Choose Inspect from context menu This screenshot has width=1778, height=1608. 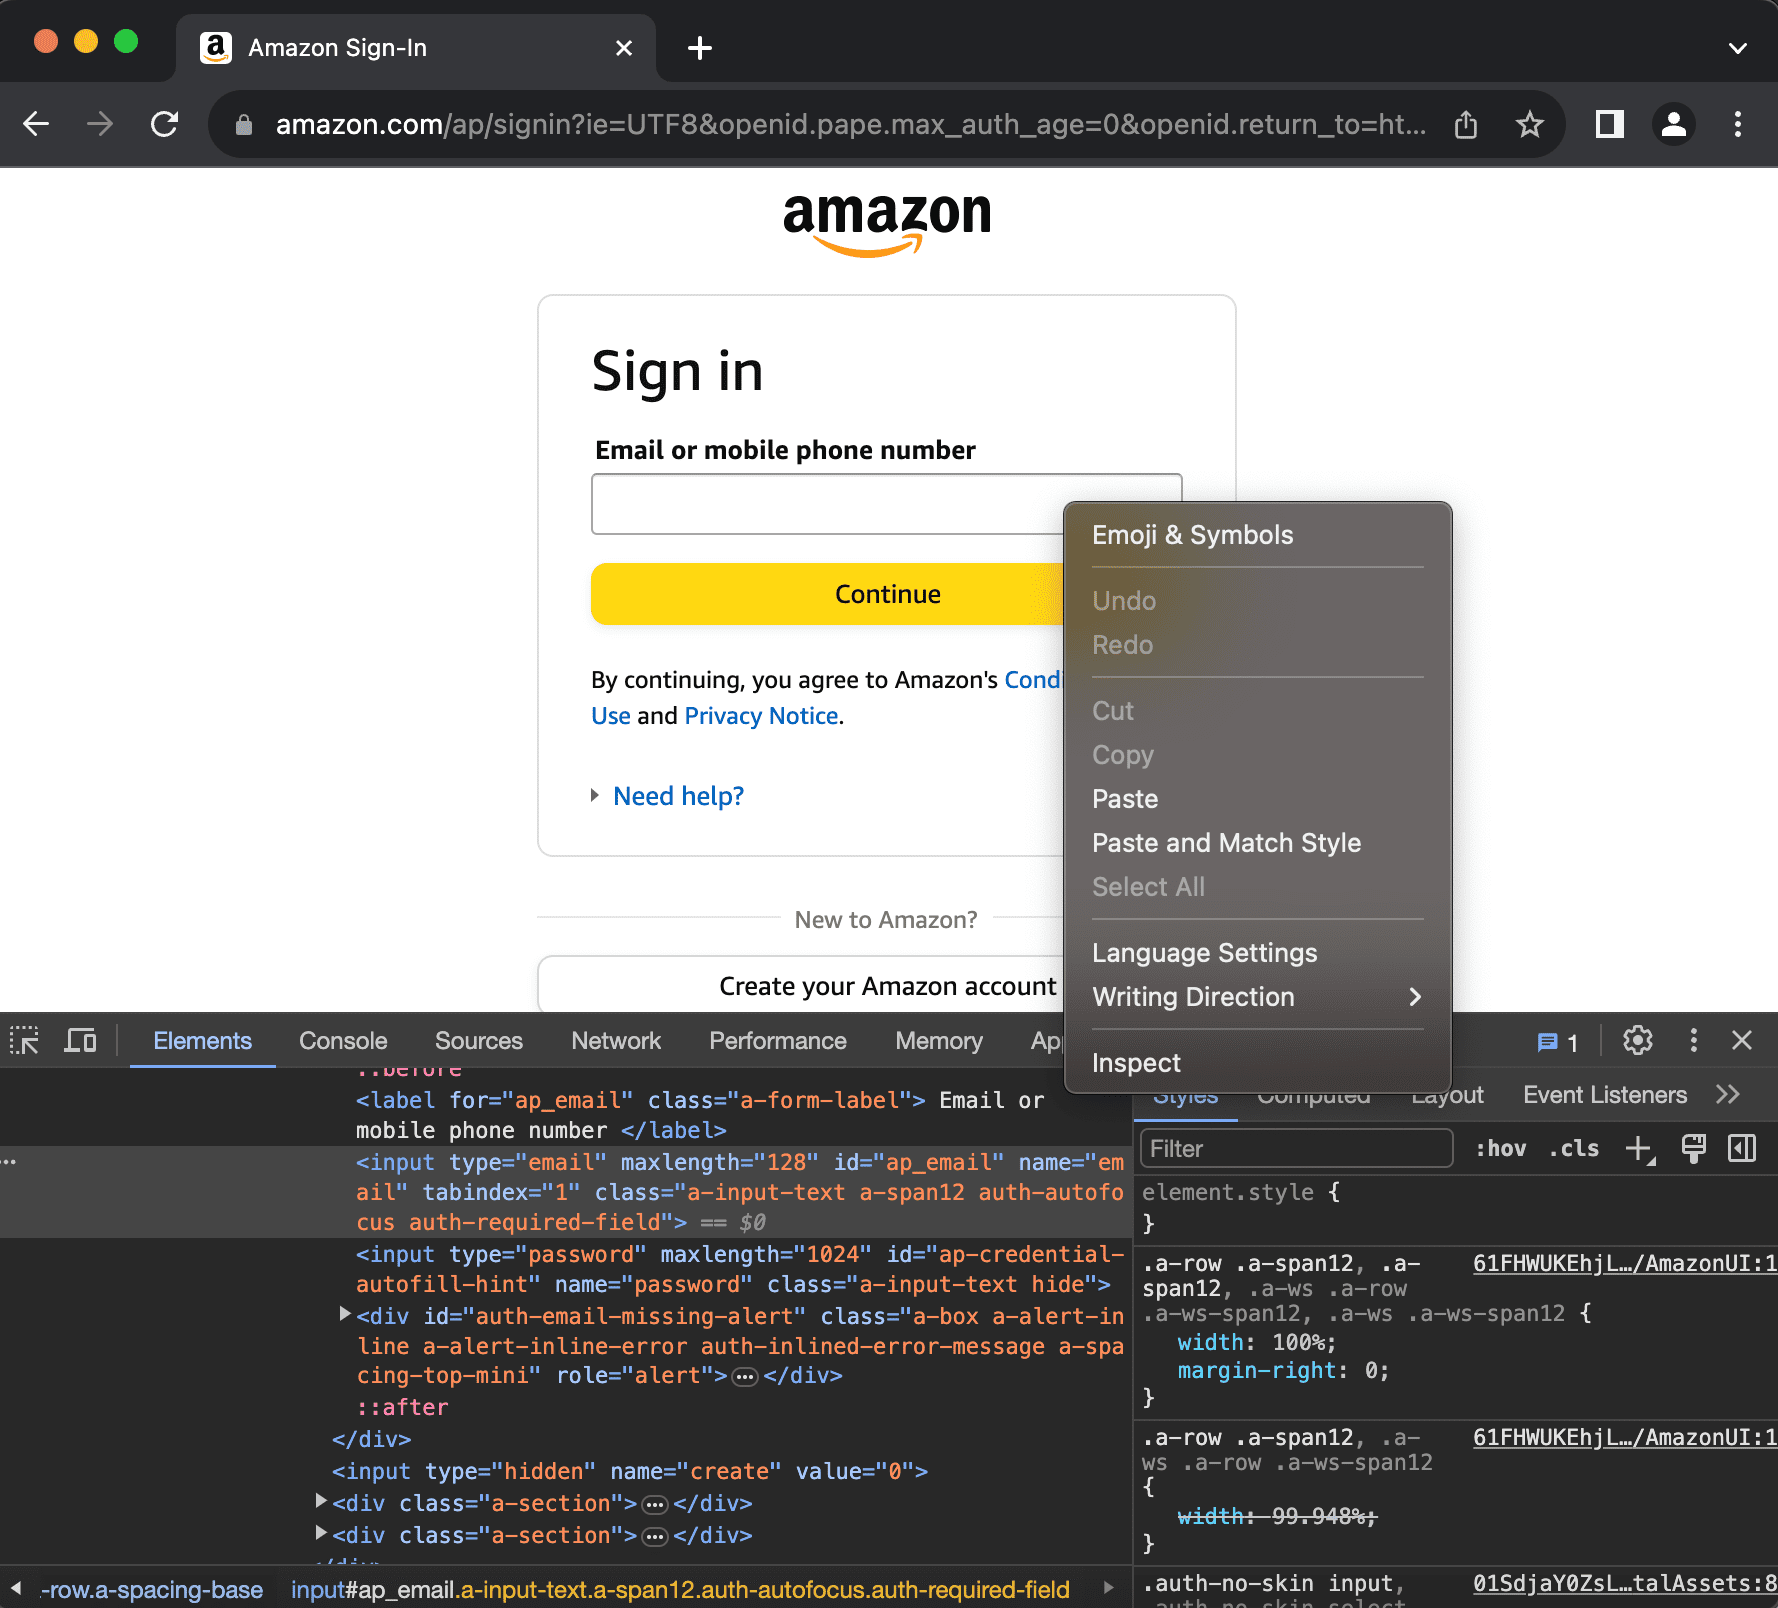[1258, 1063]
